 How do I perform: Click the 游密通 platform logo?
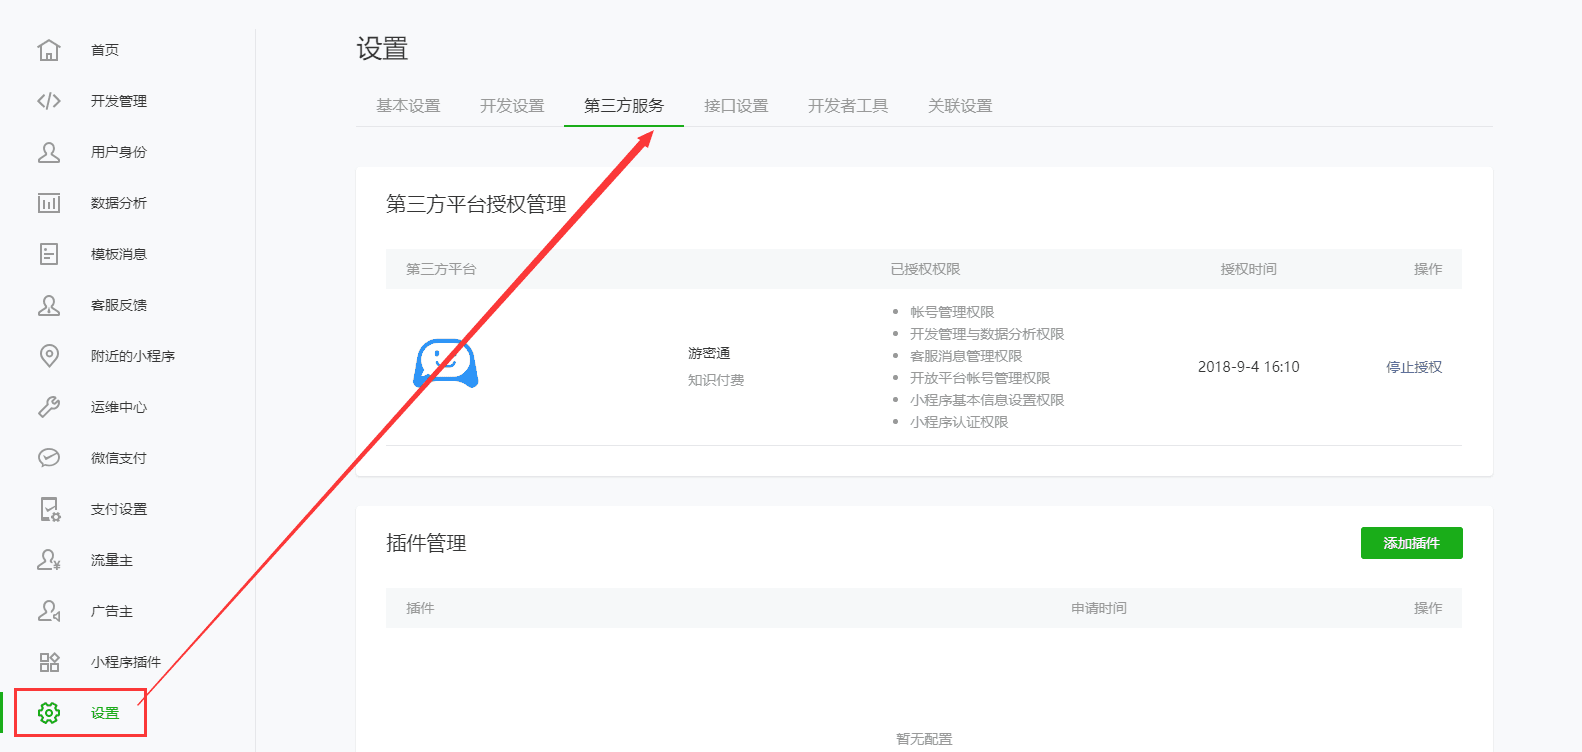coord(446,364)
